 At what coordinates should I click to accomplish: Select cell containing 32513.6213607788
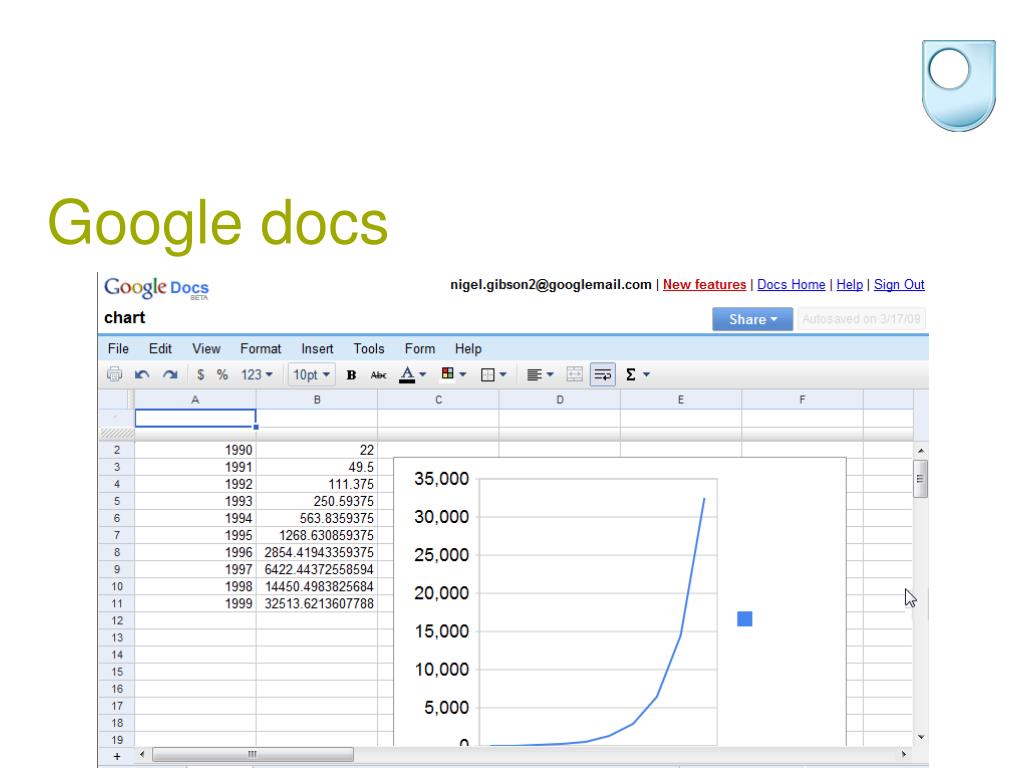click(317, 603)
